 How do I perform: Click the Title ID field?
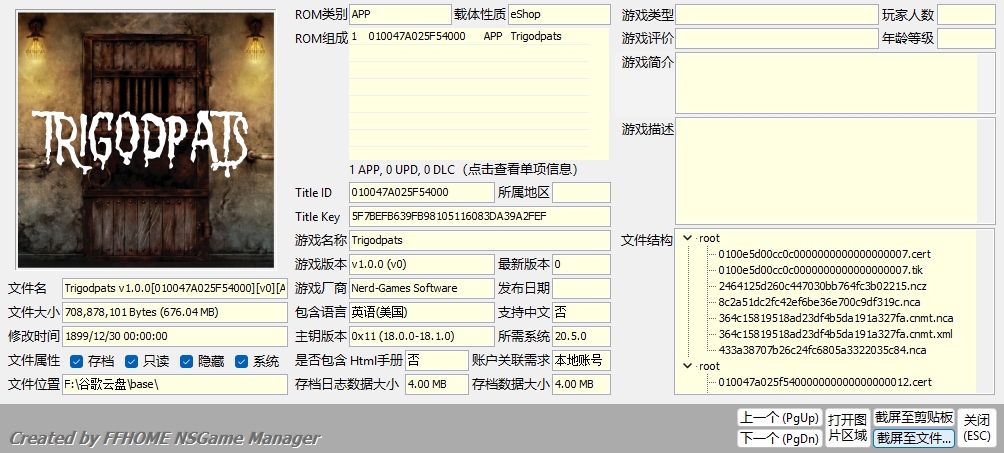(x=421, y=192)
